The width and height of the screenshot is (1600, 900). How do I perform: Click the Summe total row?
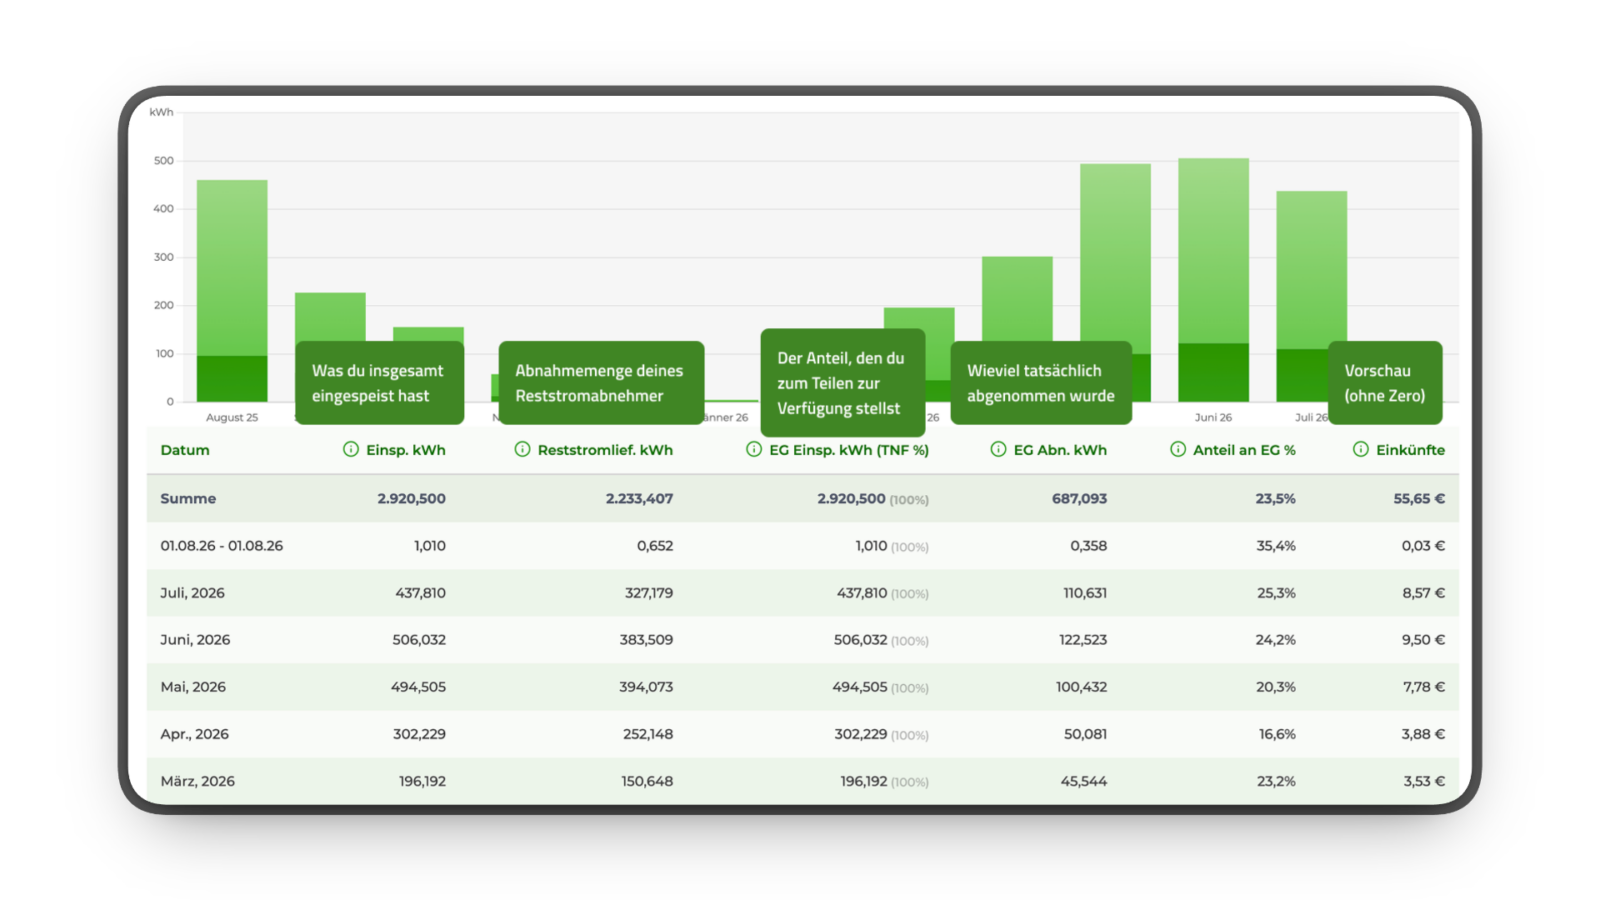[803, 498]
